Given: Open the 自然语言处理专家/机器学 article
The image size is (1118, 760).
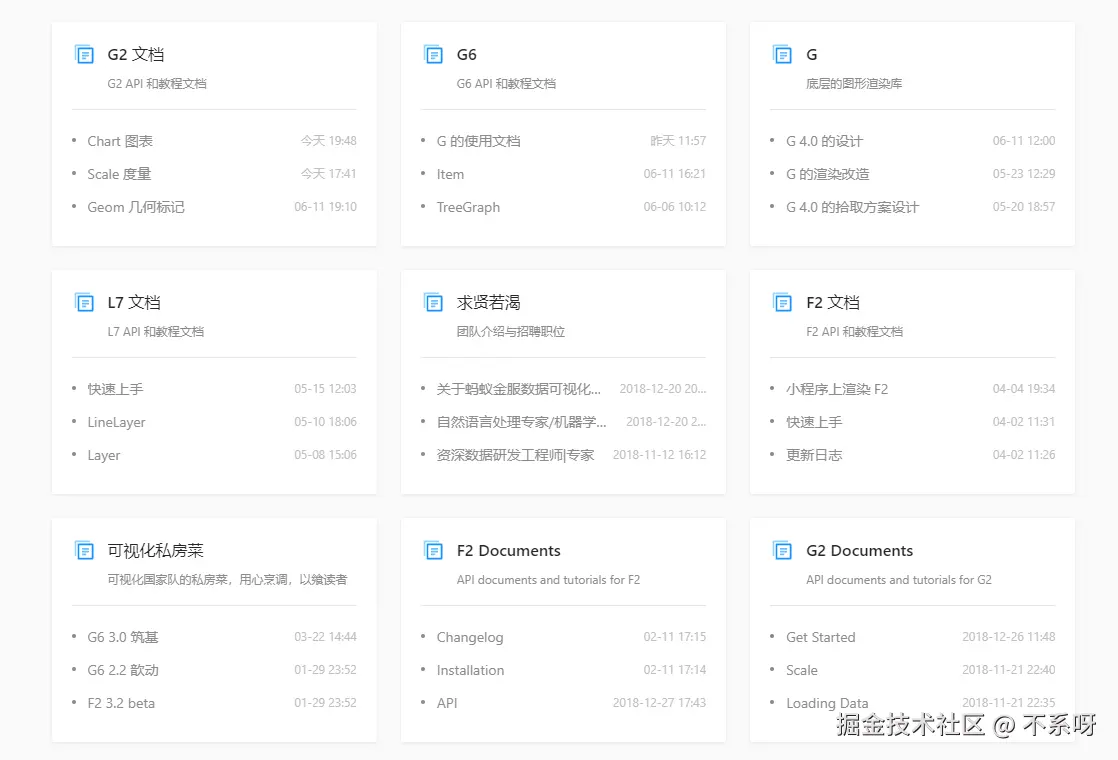Looking at the screenshot, I should [x=521, y=422].
